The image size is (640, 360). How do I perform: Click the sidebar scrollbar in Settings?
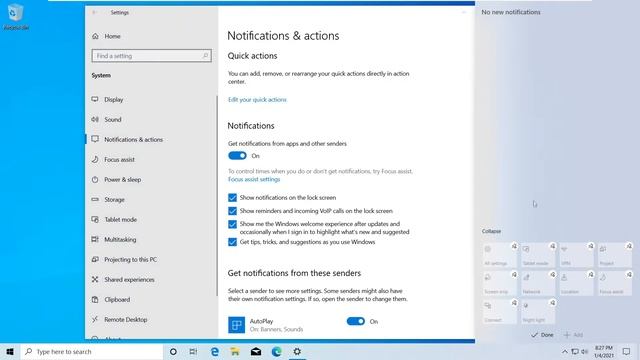(x=217, y=196)
